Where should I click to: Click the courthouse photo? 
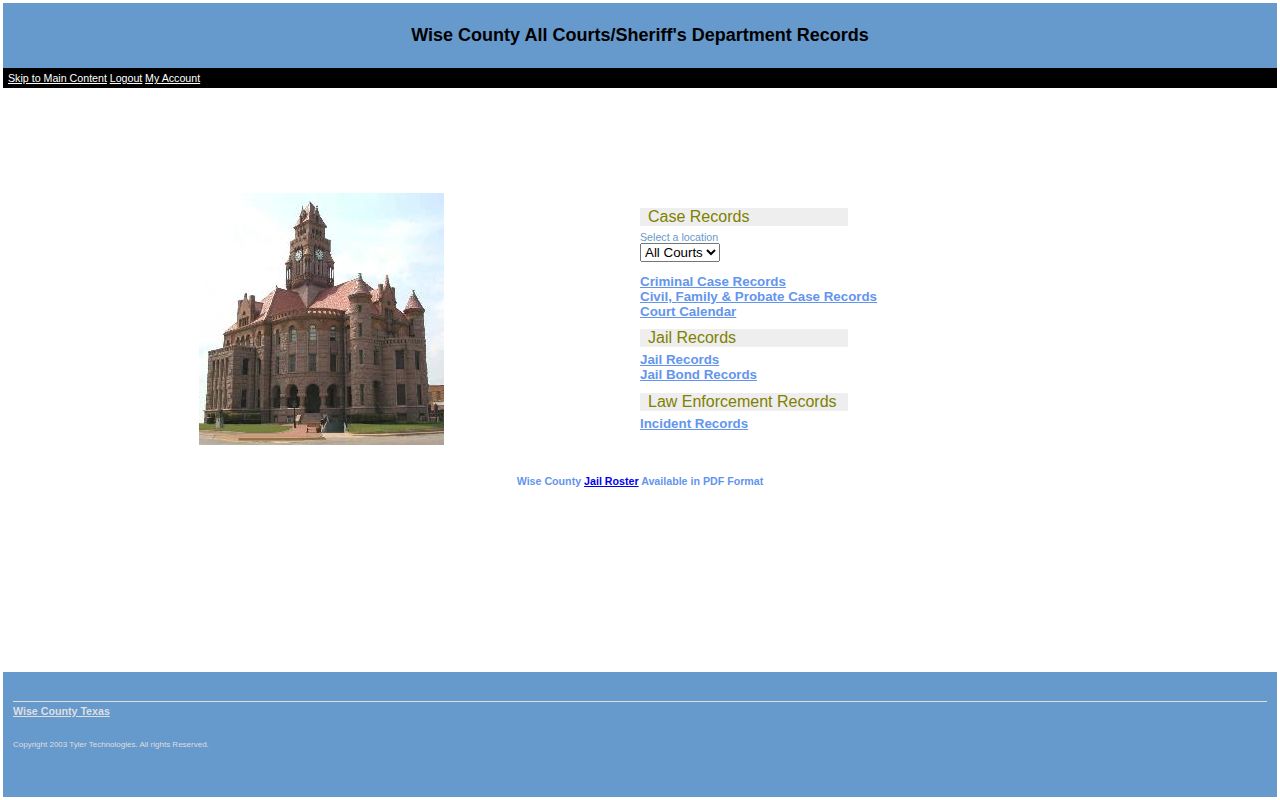pos(321,319)
